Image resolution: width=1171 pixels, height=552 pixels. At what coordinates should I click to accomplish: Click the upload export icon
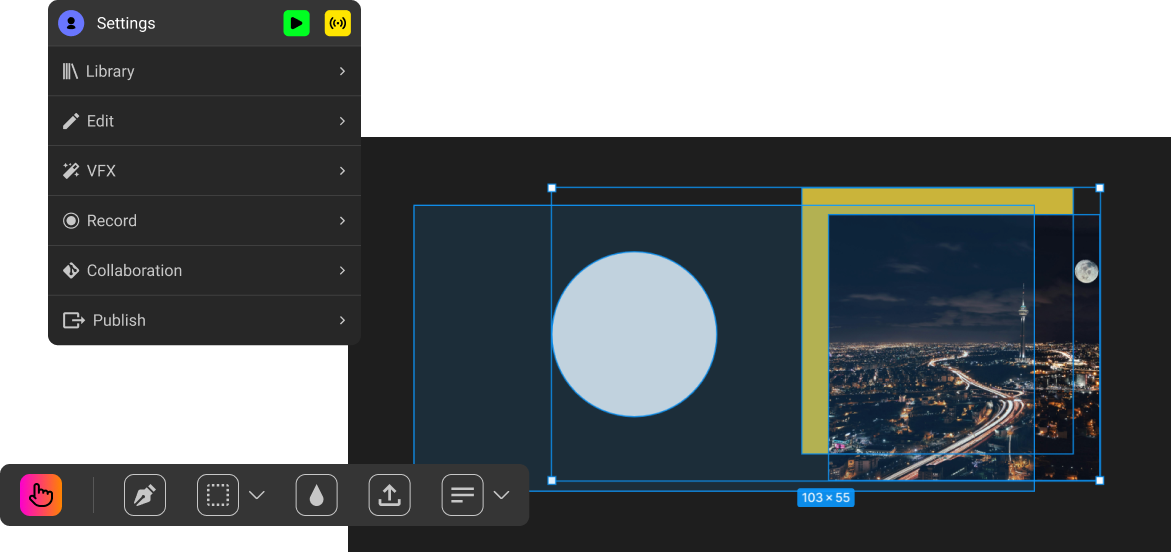point(390,495)
